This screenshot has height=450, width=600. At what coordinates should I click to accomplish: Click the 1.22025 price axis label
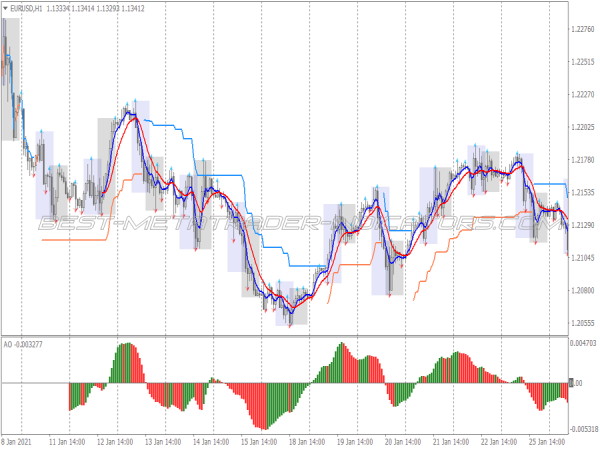click(583, 127)
